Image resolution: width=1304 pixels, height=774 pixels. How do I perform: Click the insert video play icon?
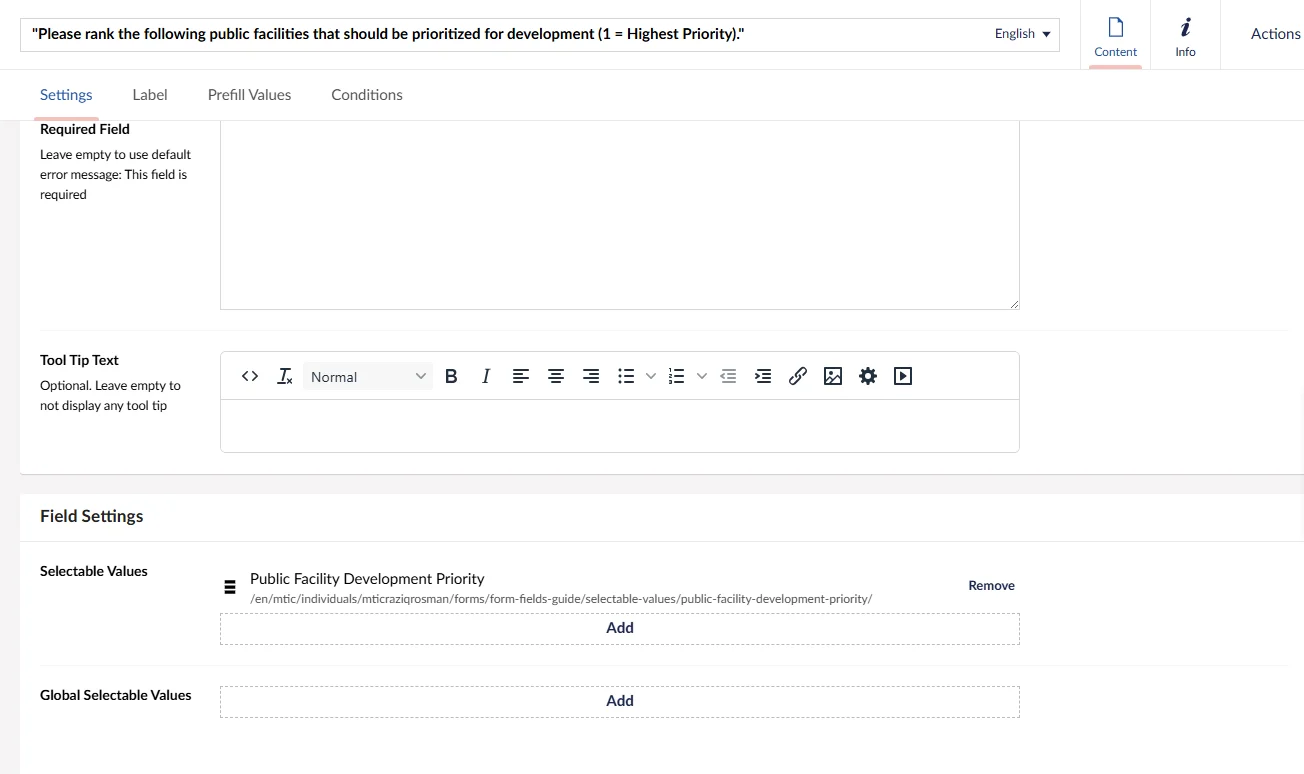[x=903, y=376]
